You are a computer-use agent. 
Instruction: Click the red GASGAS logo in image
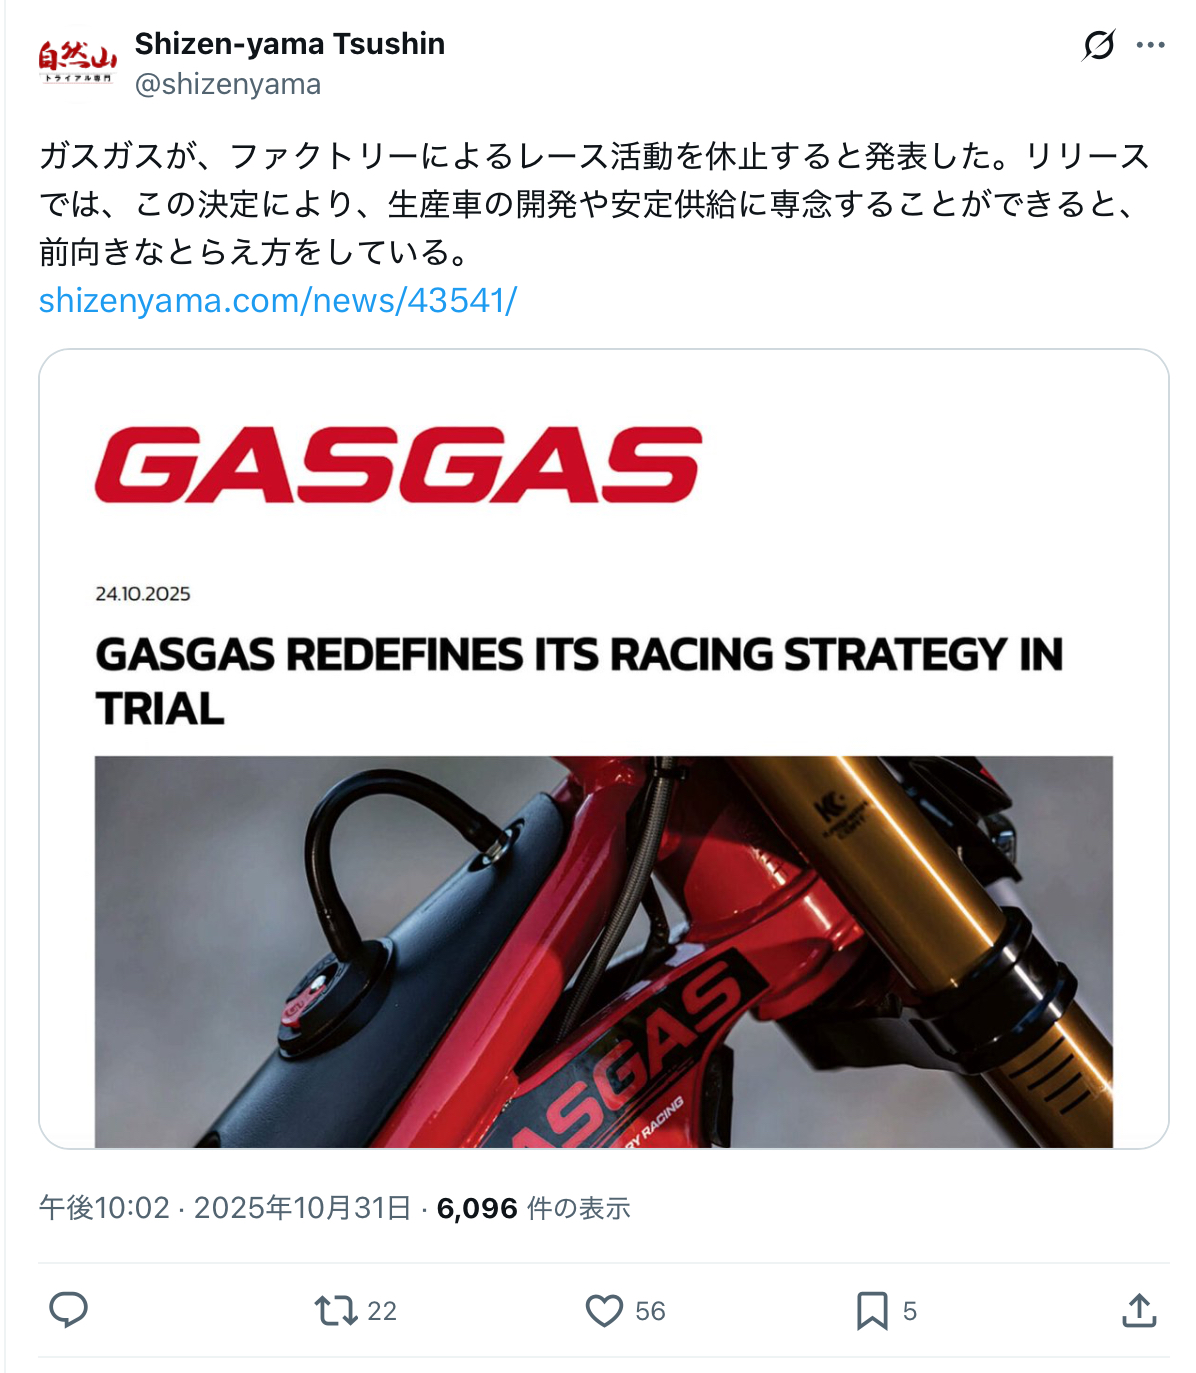tap(398, 465)
